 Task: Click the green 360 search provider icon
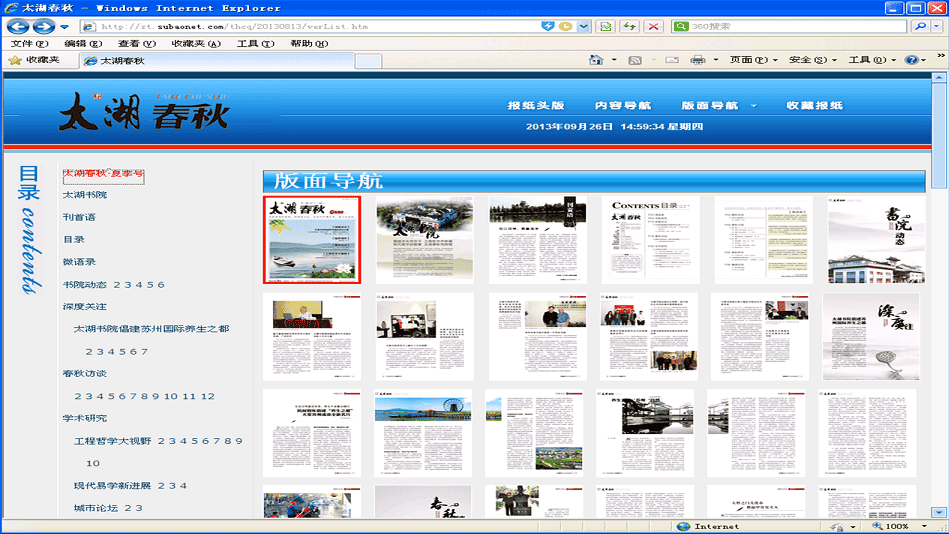click(681, 27)
